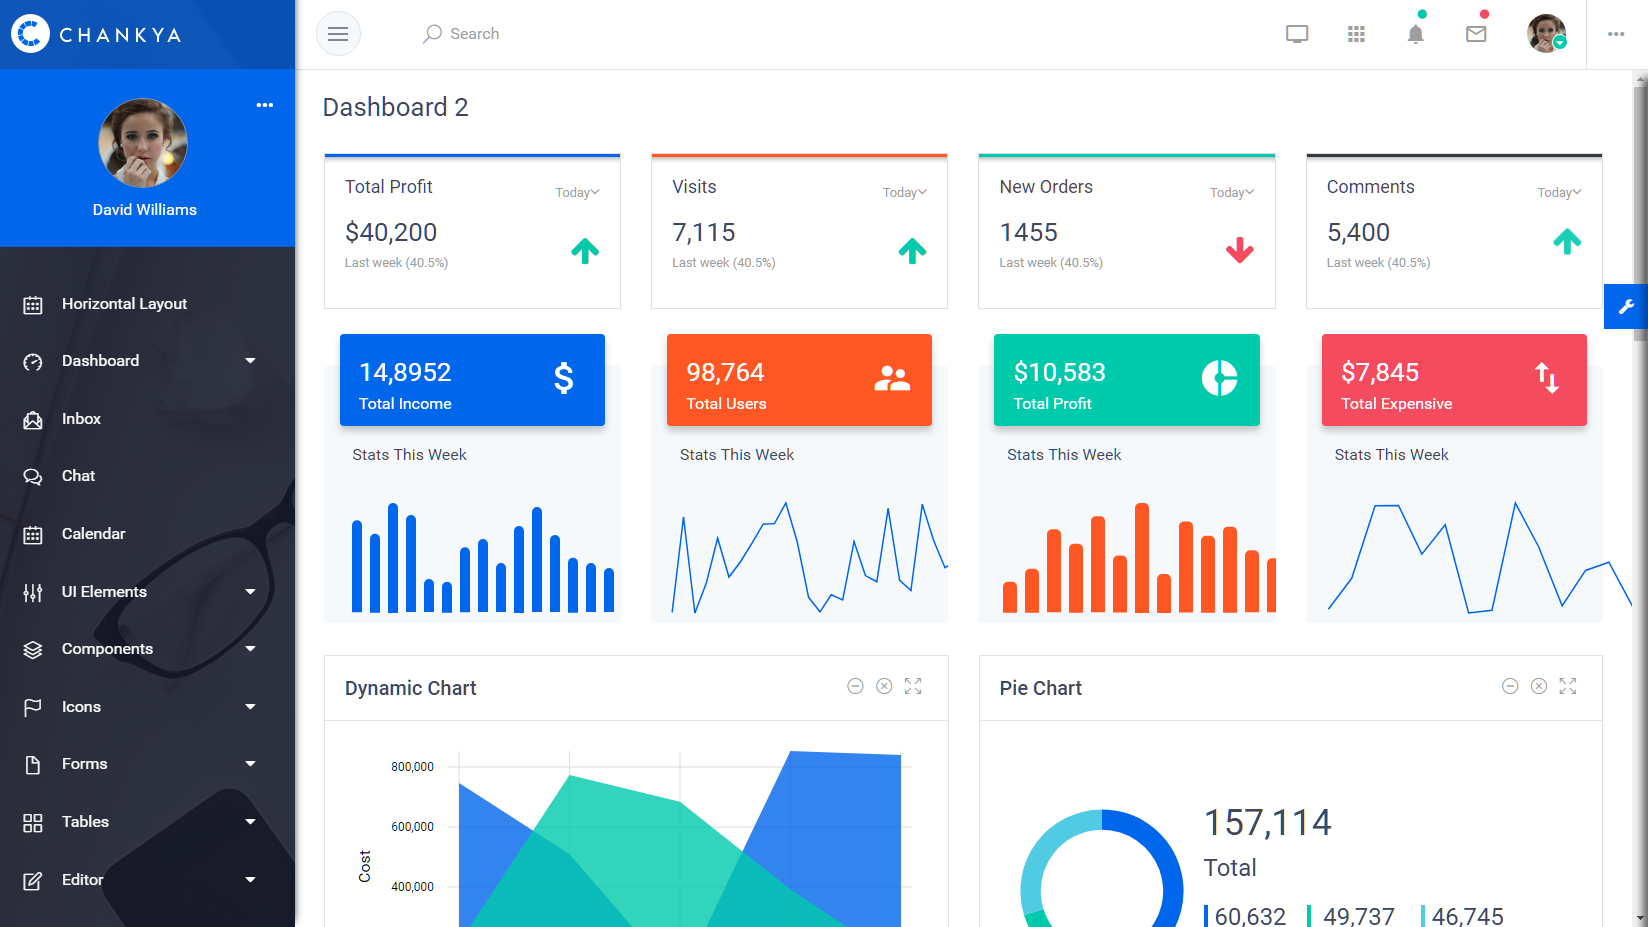The height and width of the screenshot is (927, 1648).
Task: Click the Chankya logo icon
Action: tap(30, 34)
